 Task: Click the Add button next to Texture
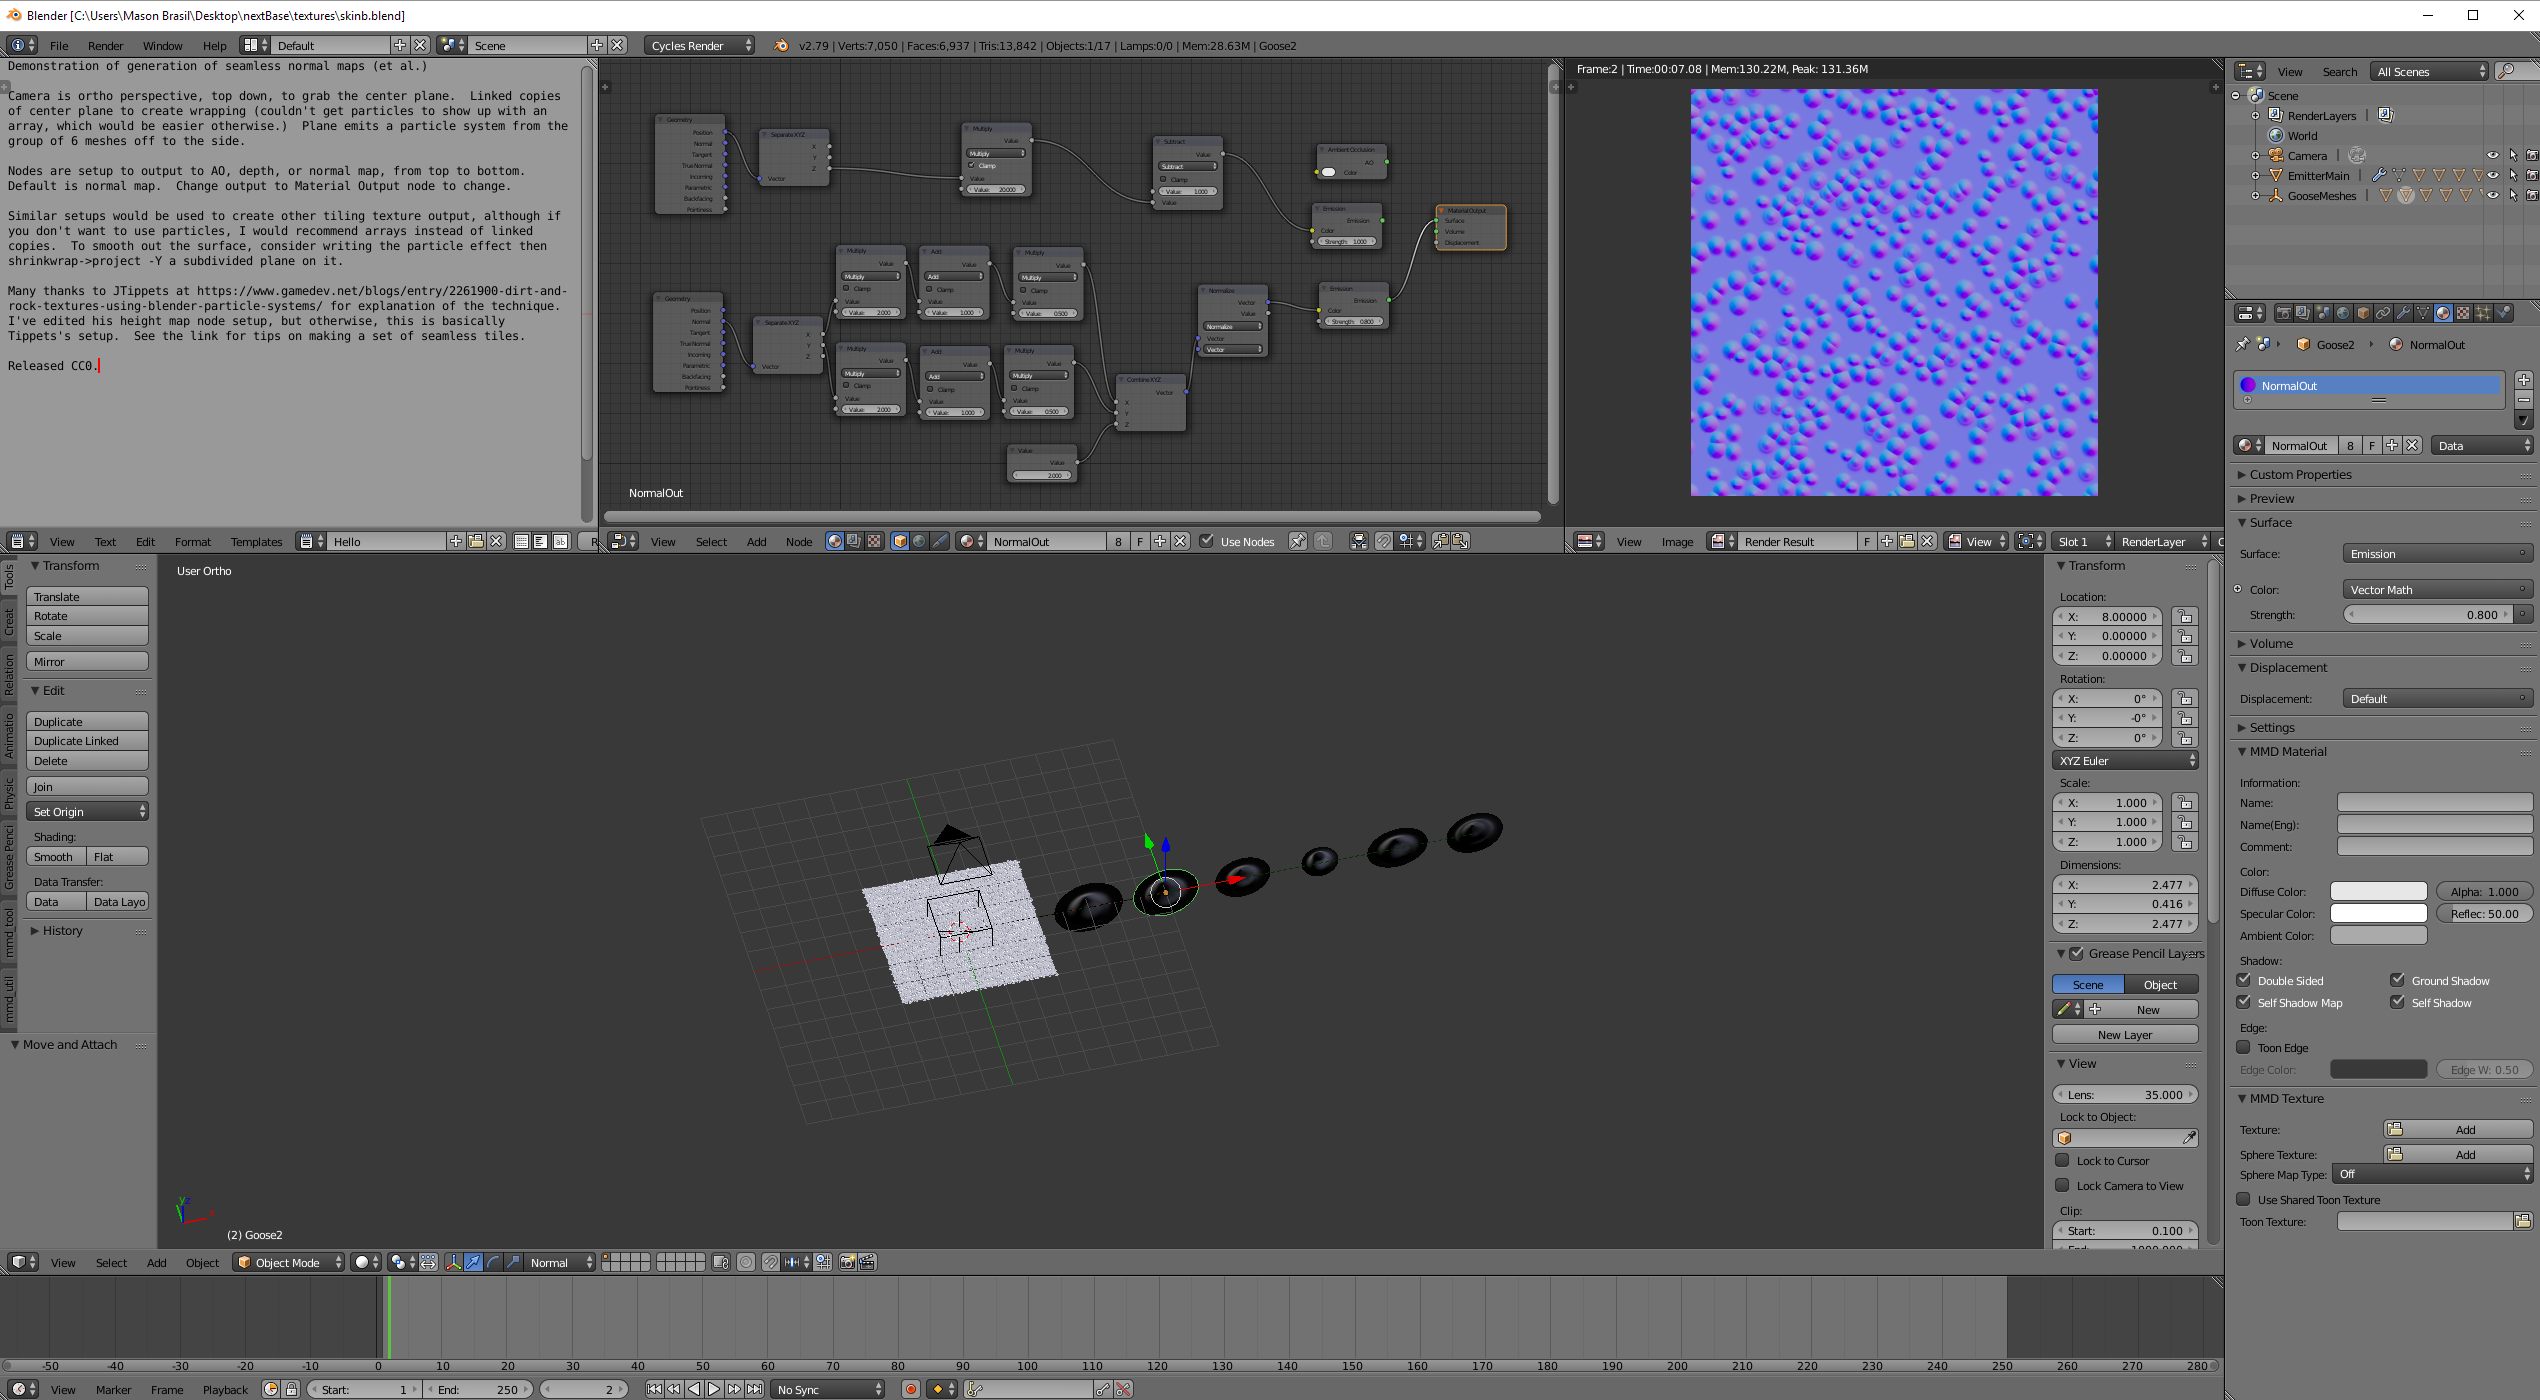point(2458,1129)
